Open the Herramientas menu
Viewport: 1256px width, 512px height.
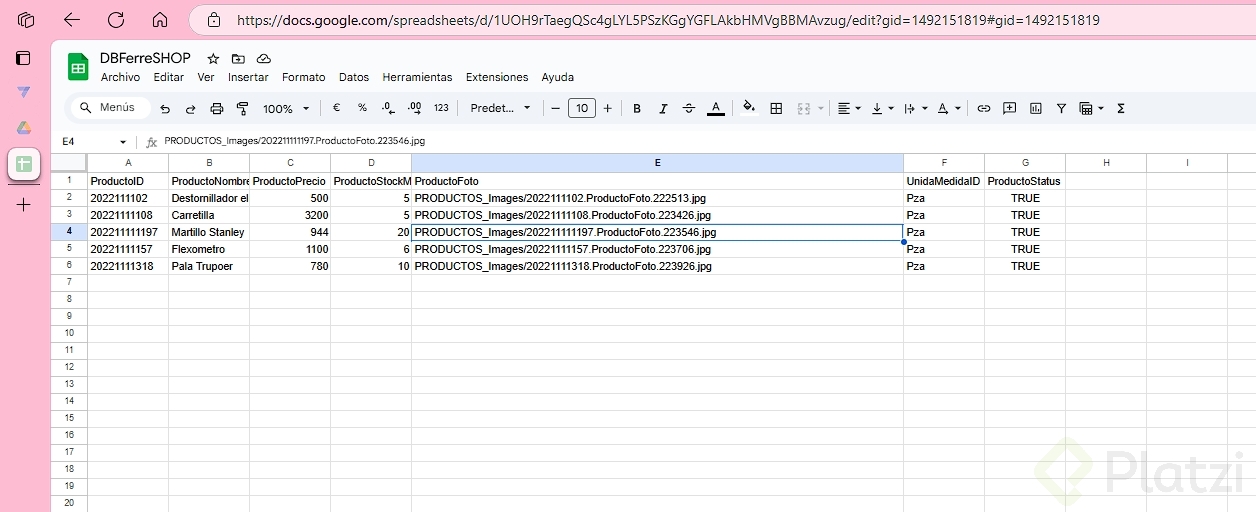coord(417,77)
